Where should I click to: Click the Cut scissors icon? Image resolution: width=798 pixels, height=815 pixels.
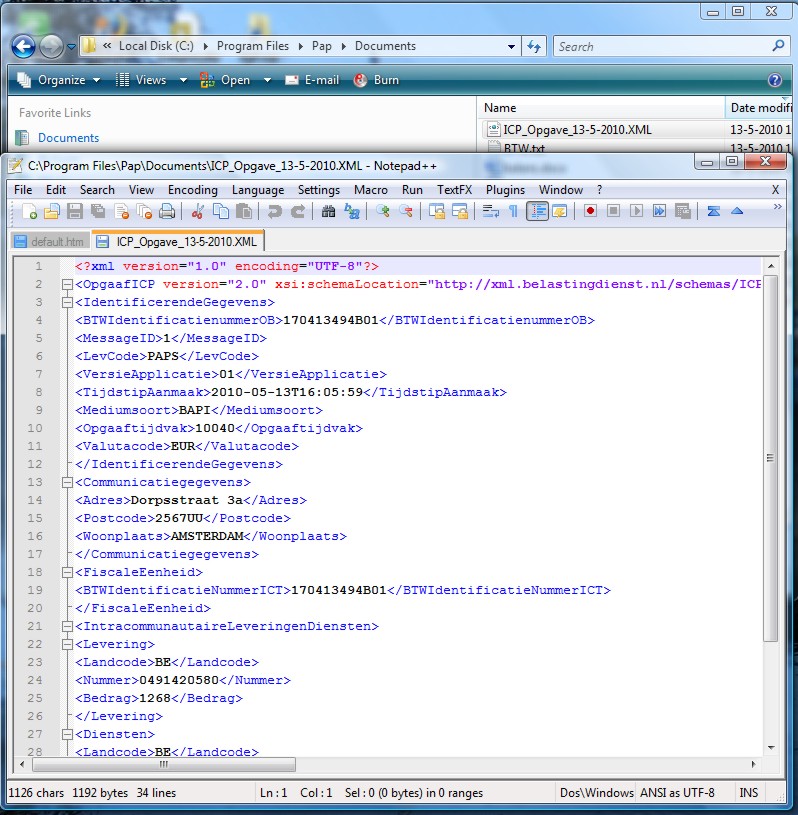tap(197, 211)
